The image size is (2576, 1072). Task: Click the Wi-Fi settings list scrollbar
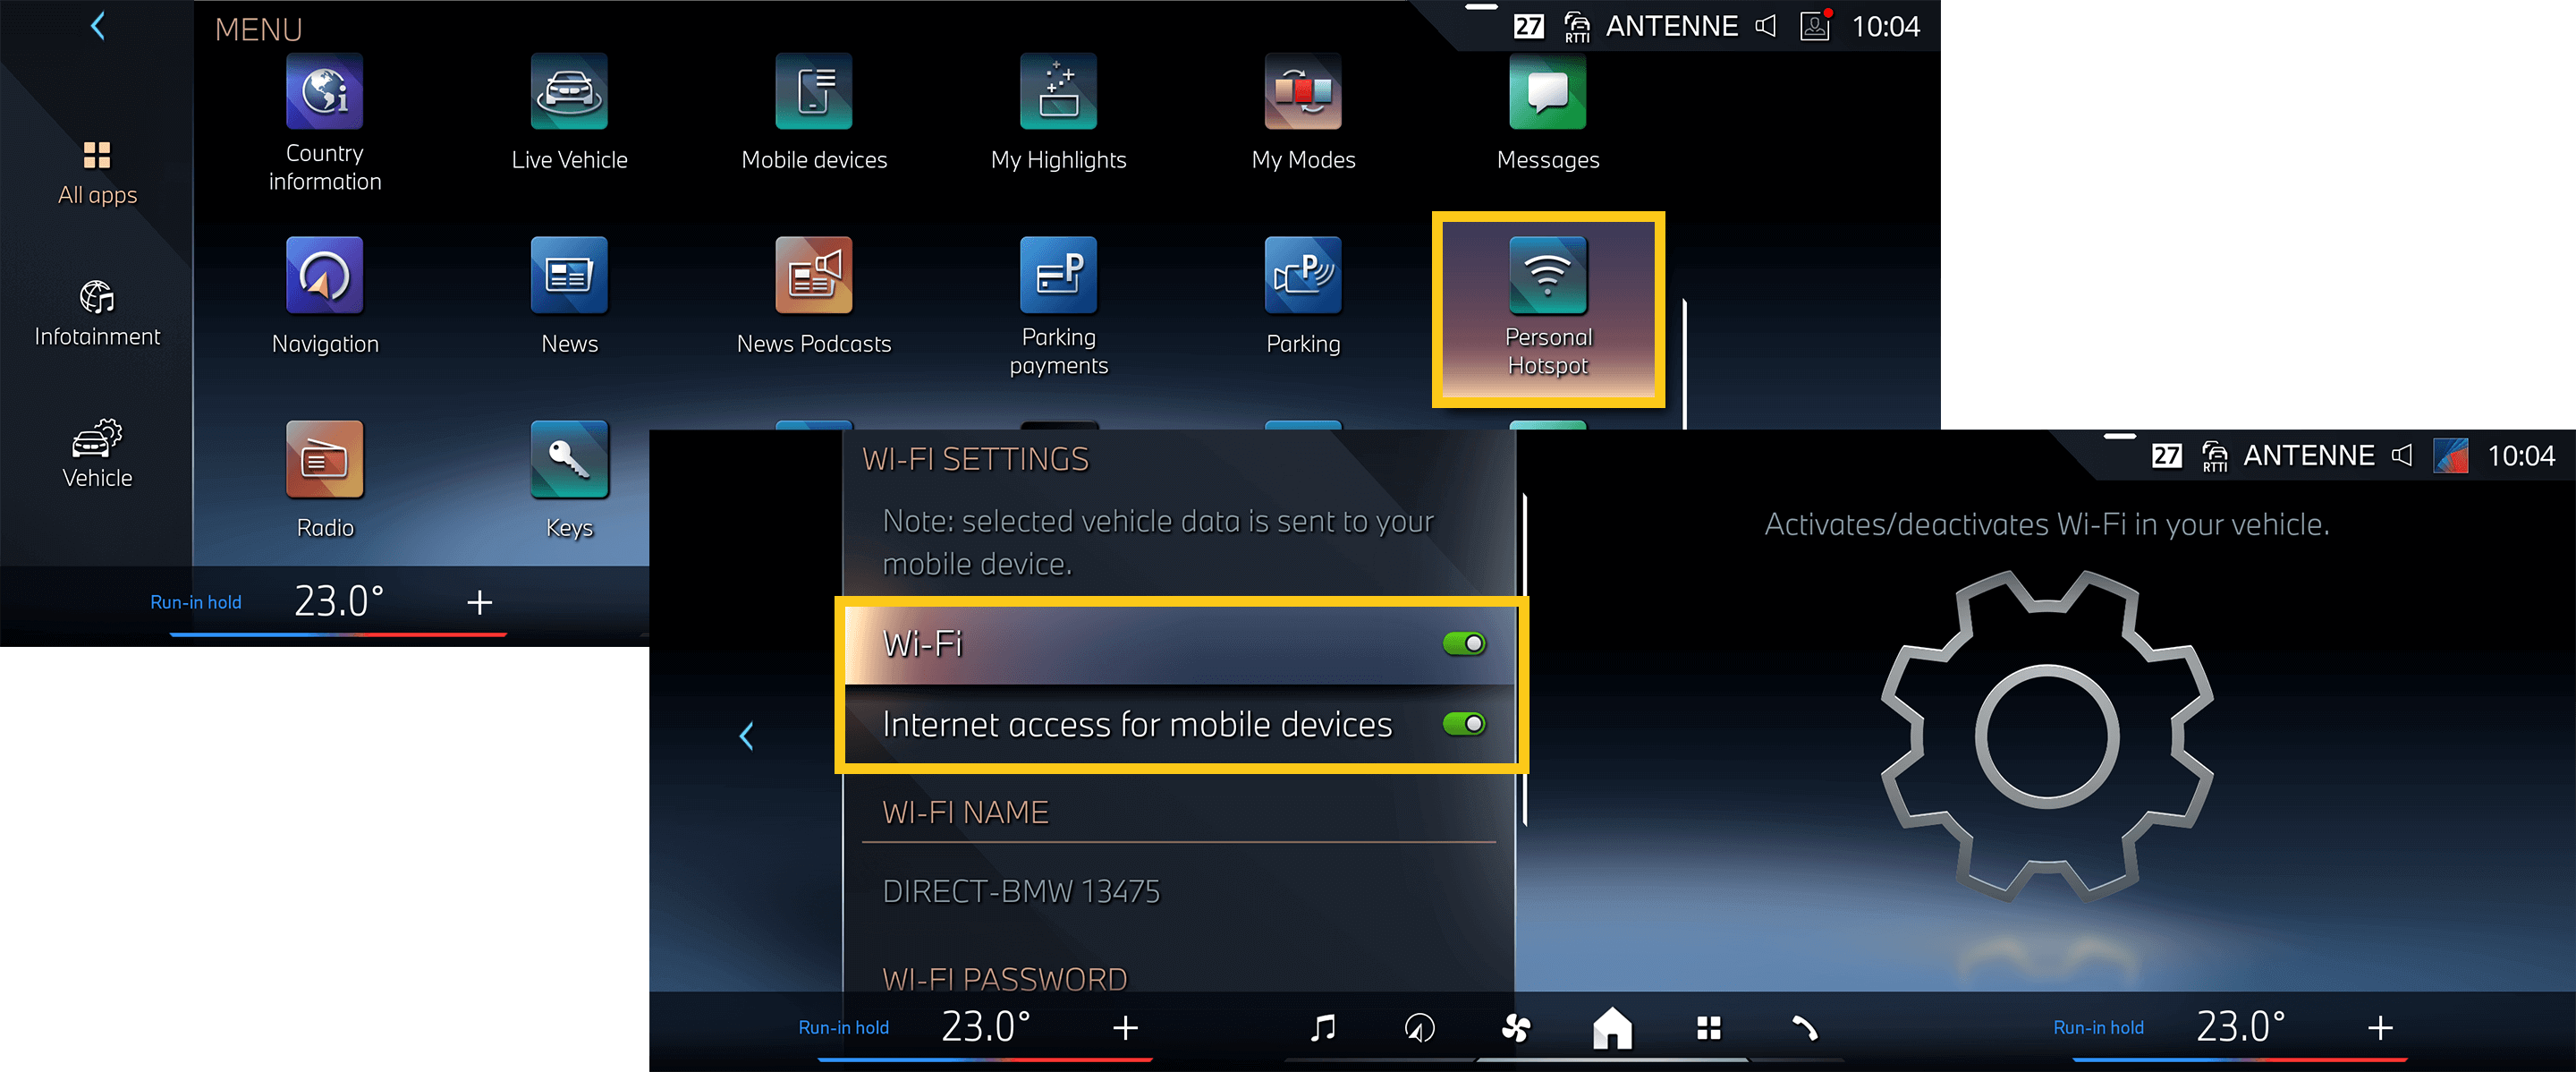click(x=1525, y=660)
